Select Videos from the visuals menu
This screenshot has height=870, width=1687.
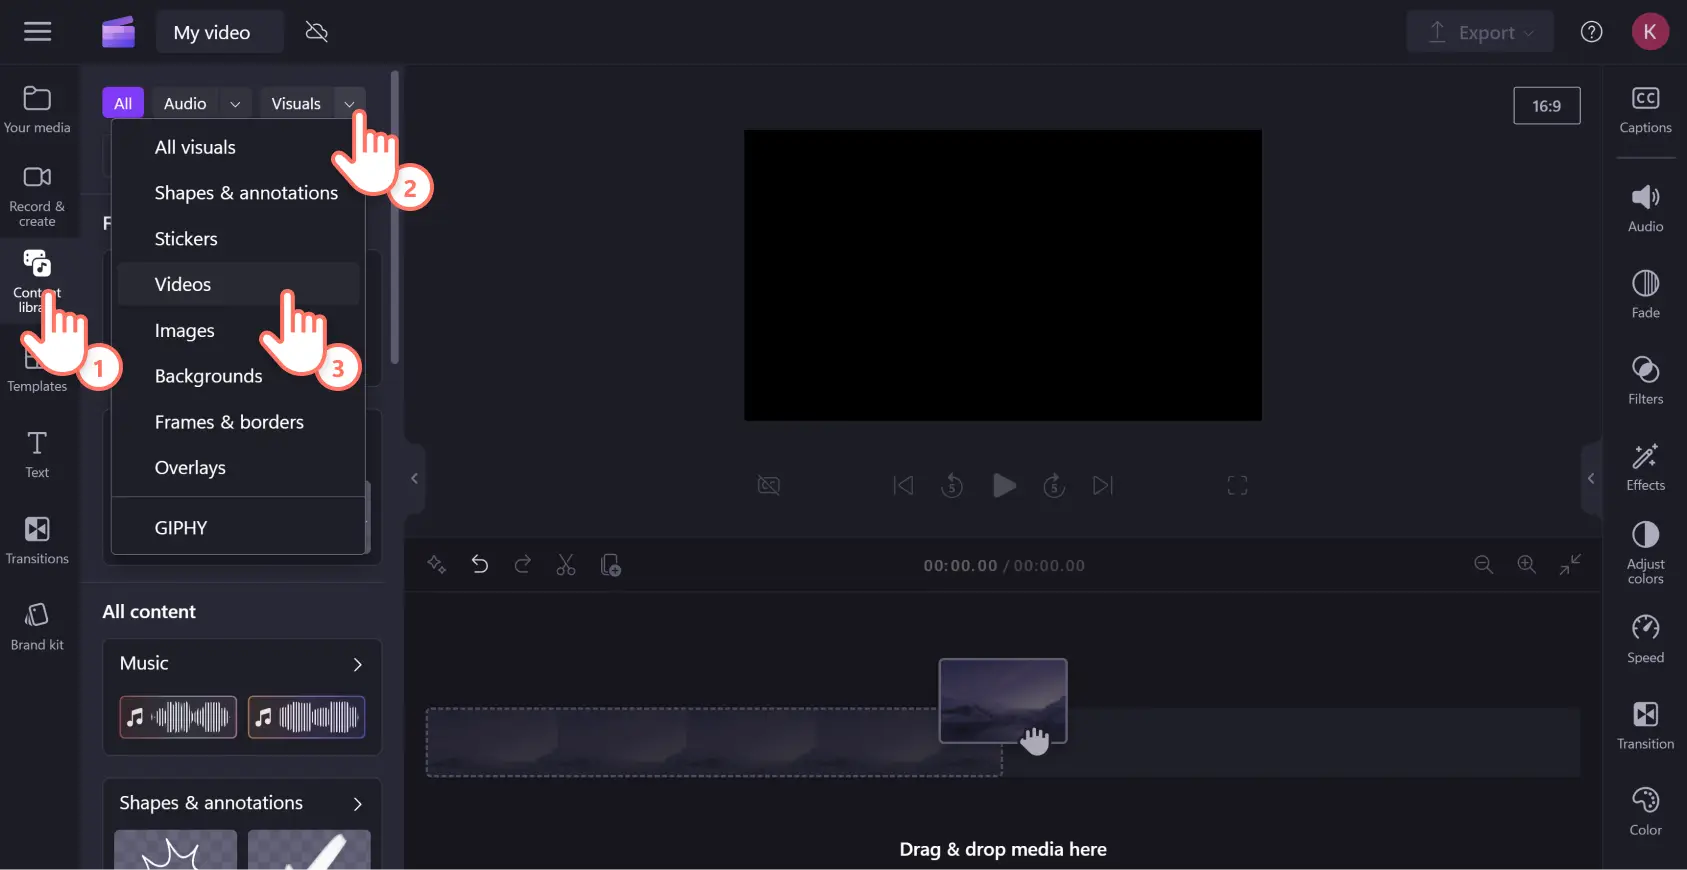pyautogui.click(x=183, y=285)
